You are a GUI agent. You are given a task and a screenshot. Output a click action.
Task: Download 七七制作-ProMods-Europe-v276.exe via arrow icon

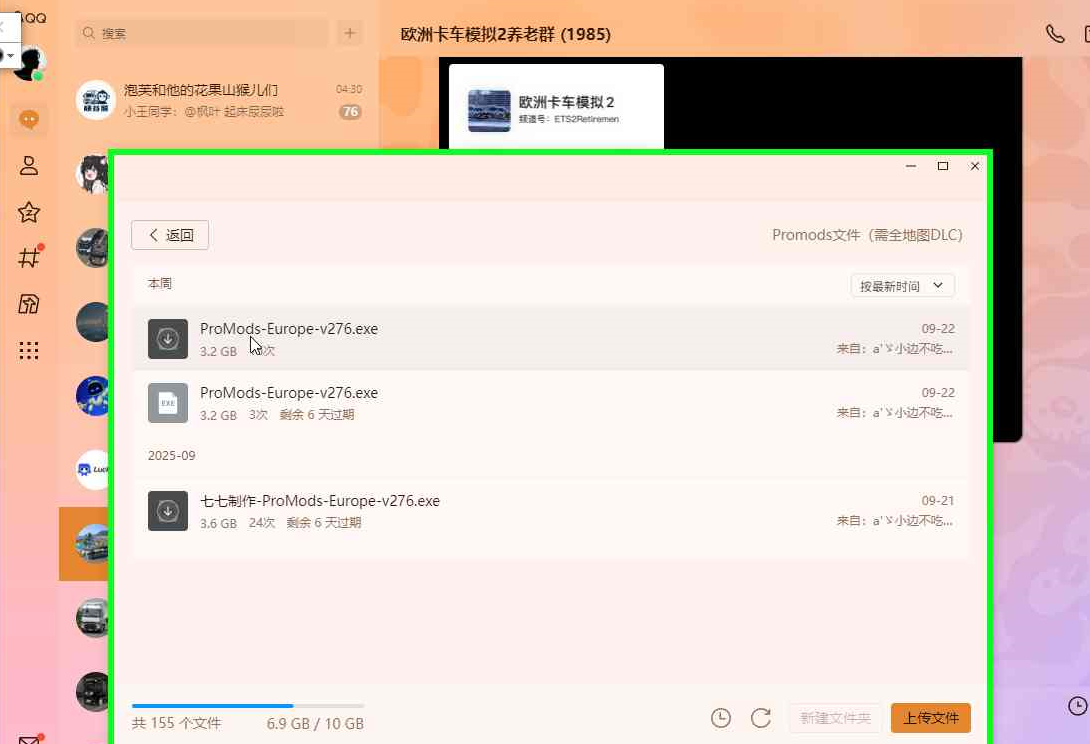point(168,511)
